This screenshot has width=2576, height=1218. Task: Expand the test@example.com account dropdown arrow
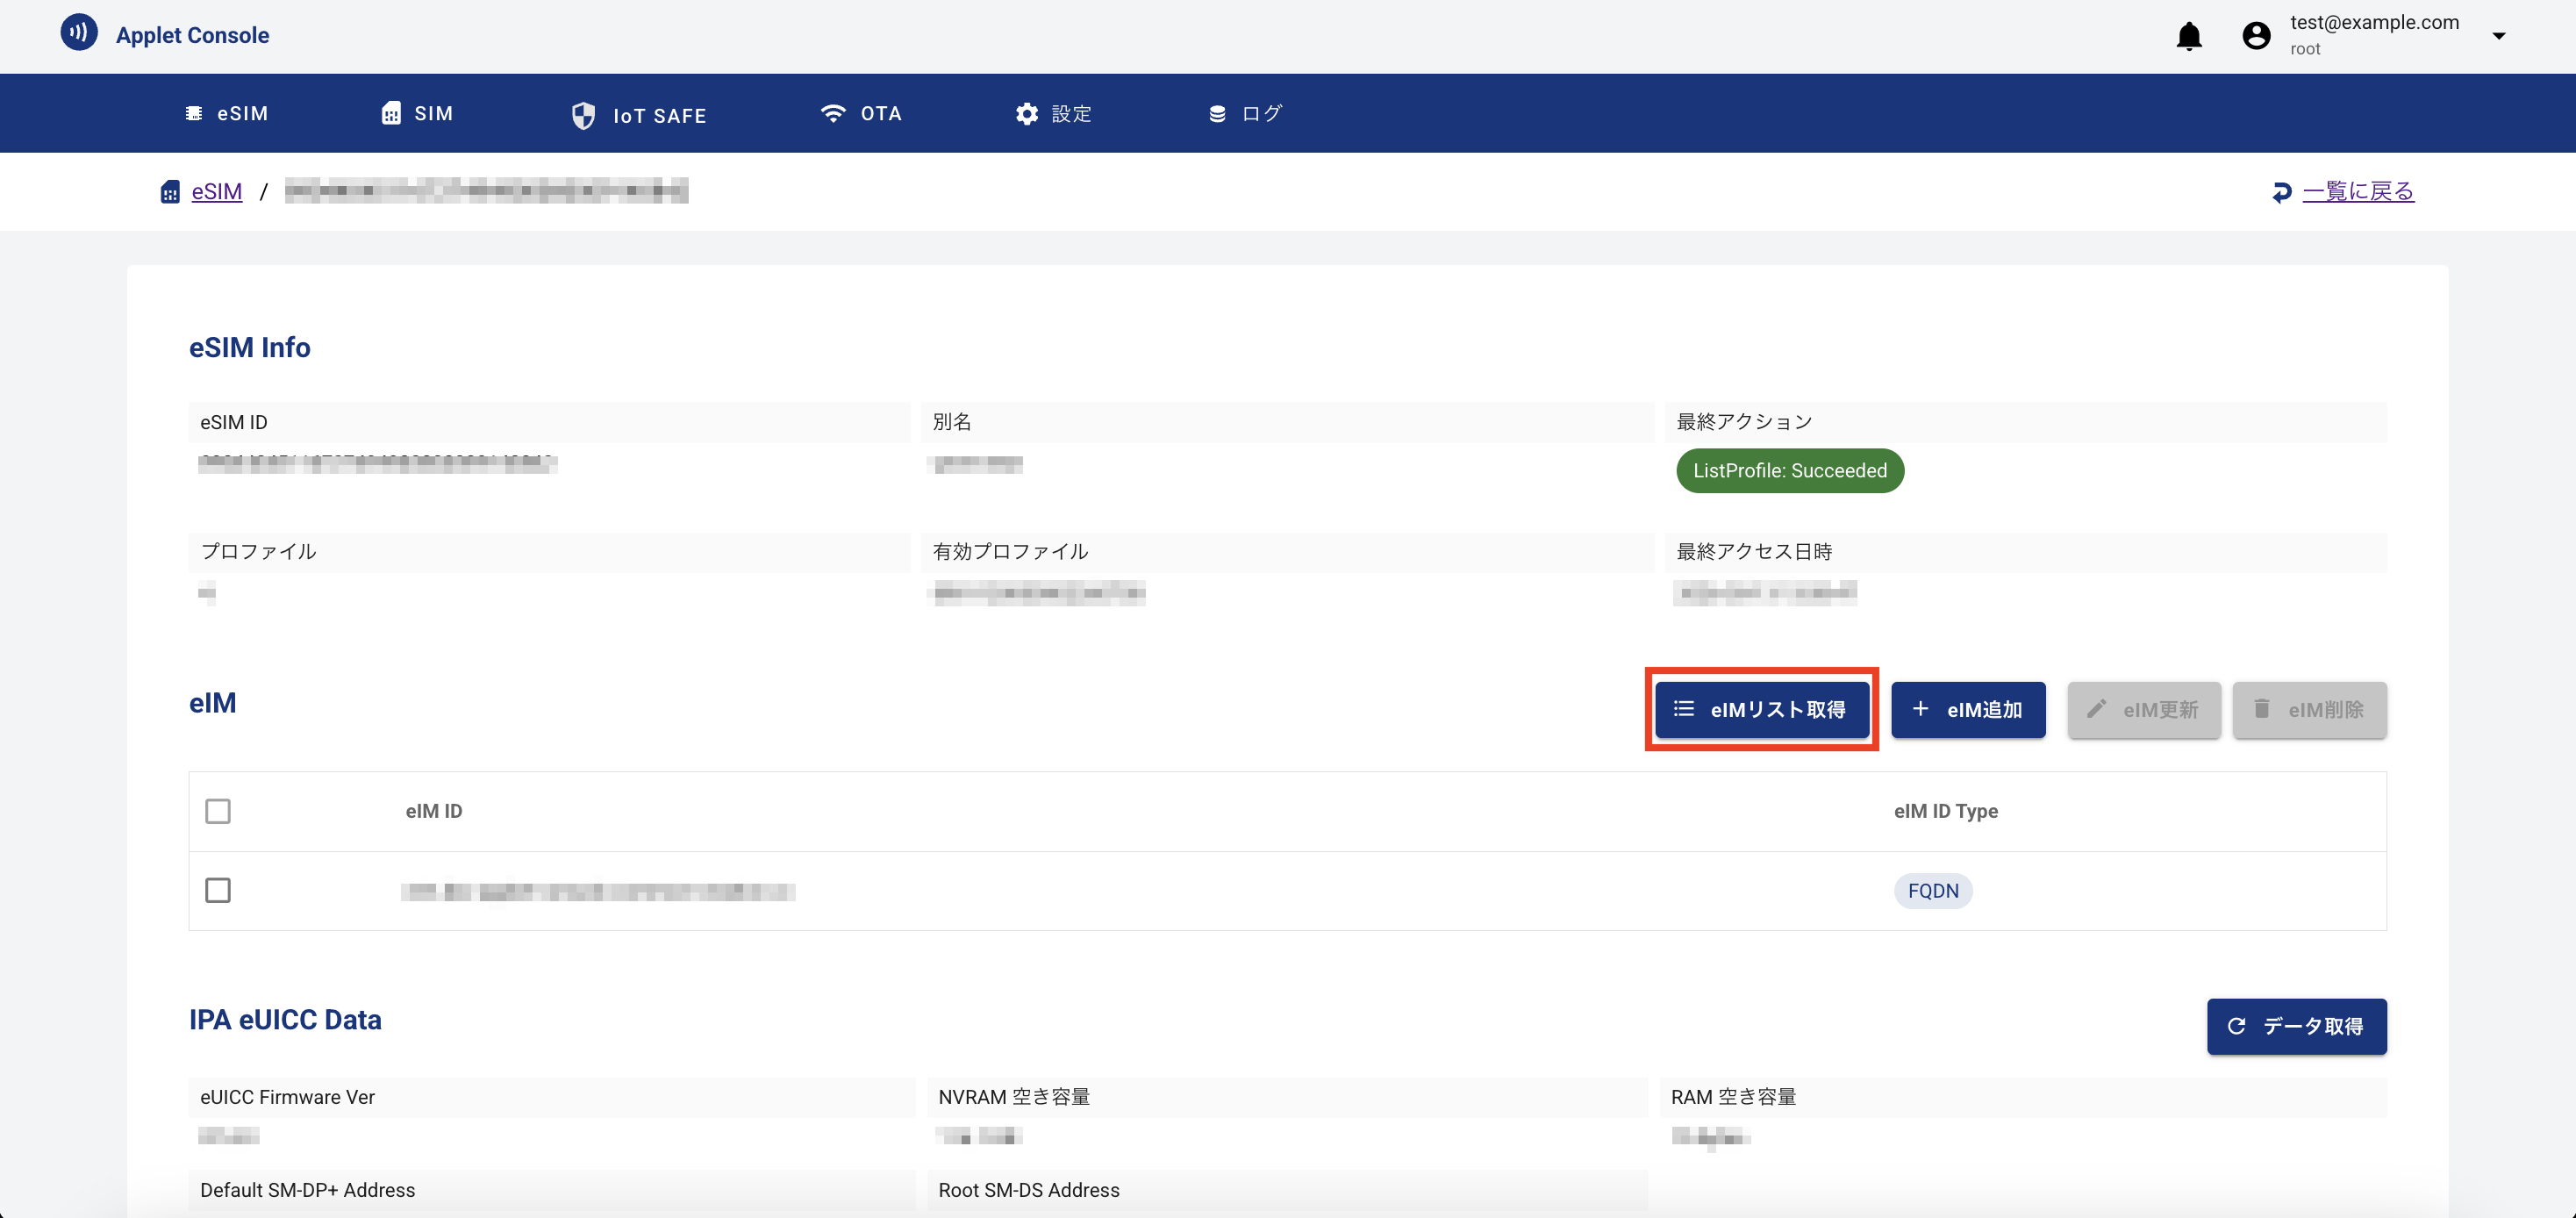(2498, 36)
